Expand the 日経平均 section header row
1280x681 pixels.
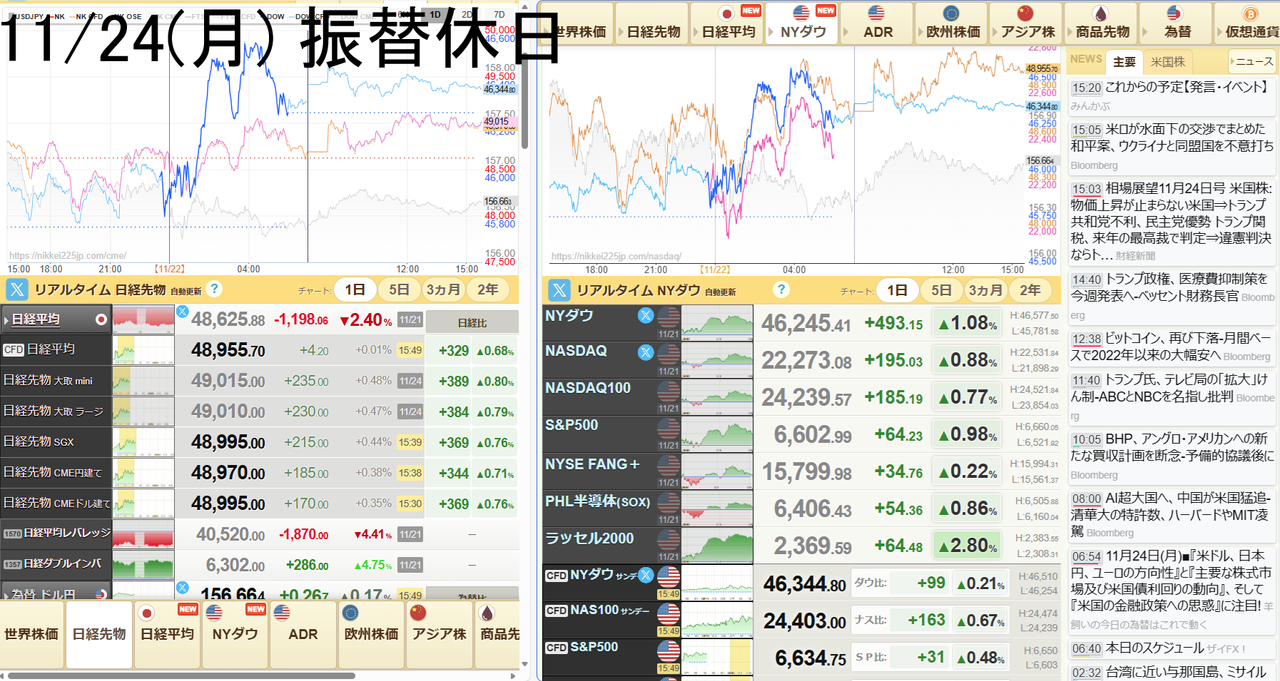tap(54, 320)
